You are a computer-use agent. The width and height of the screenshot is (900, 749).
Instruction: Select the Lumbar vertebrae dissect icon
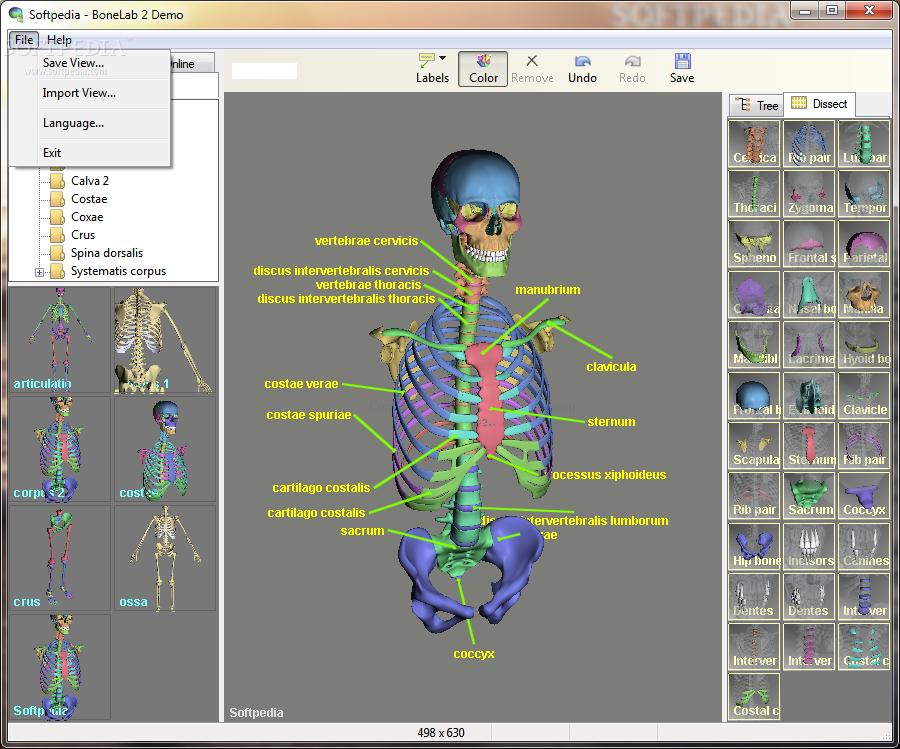click(x=864, y=143)
